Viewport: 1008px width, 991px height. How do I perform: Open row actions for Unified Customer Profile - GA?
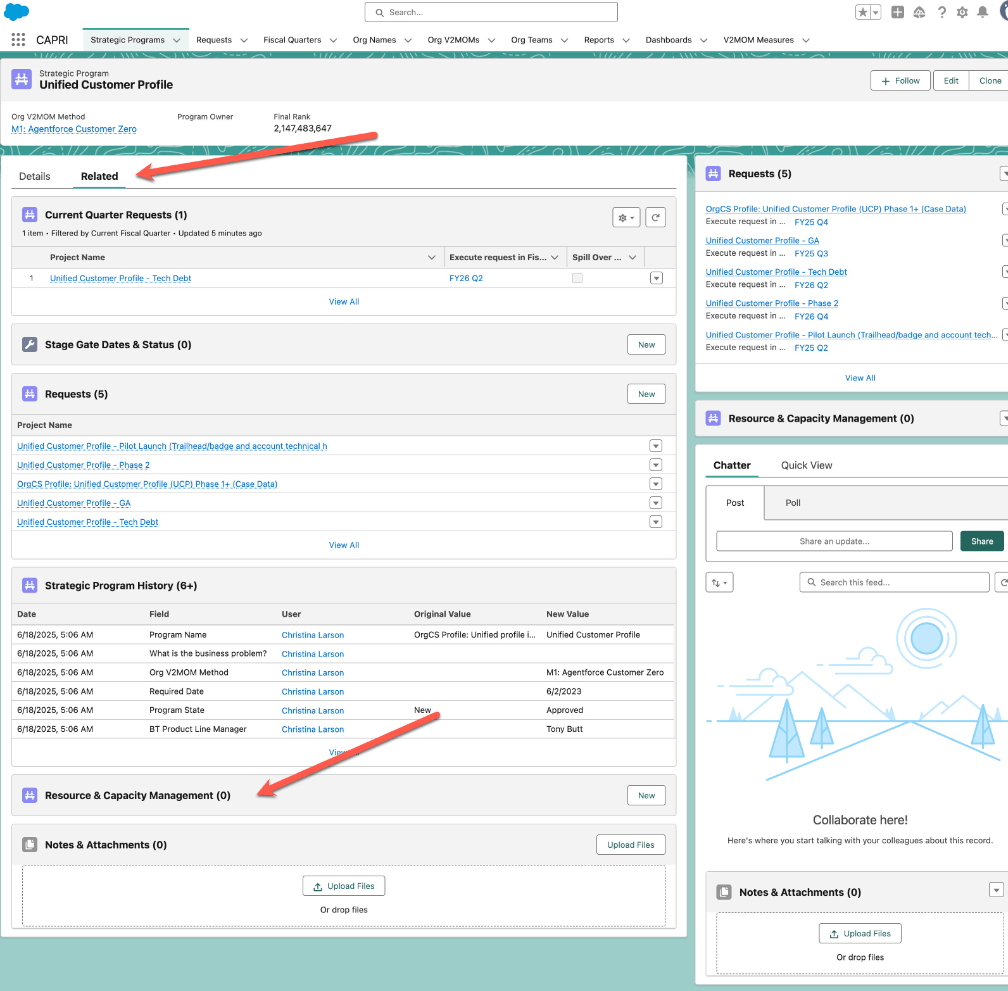pos(655,503)
